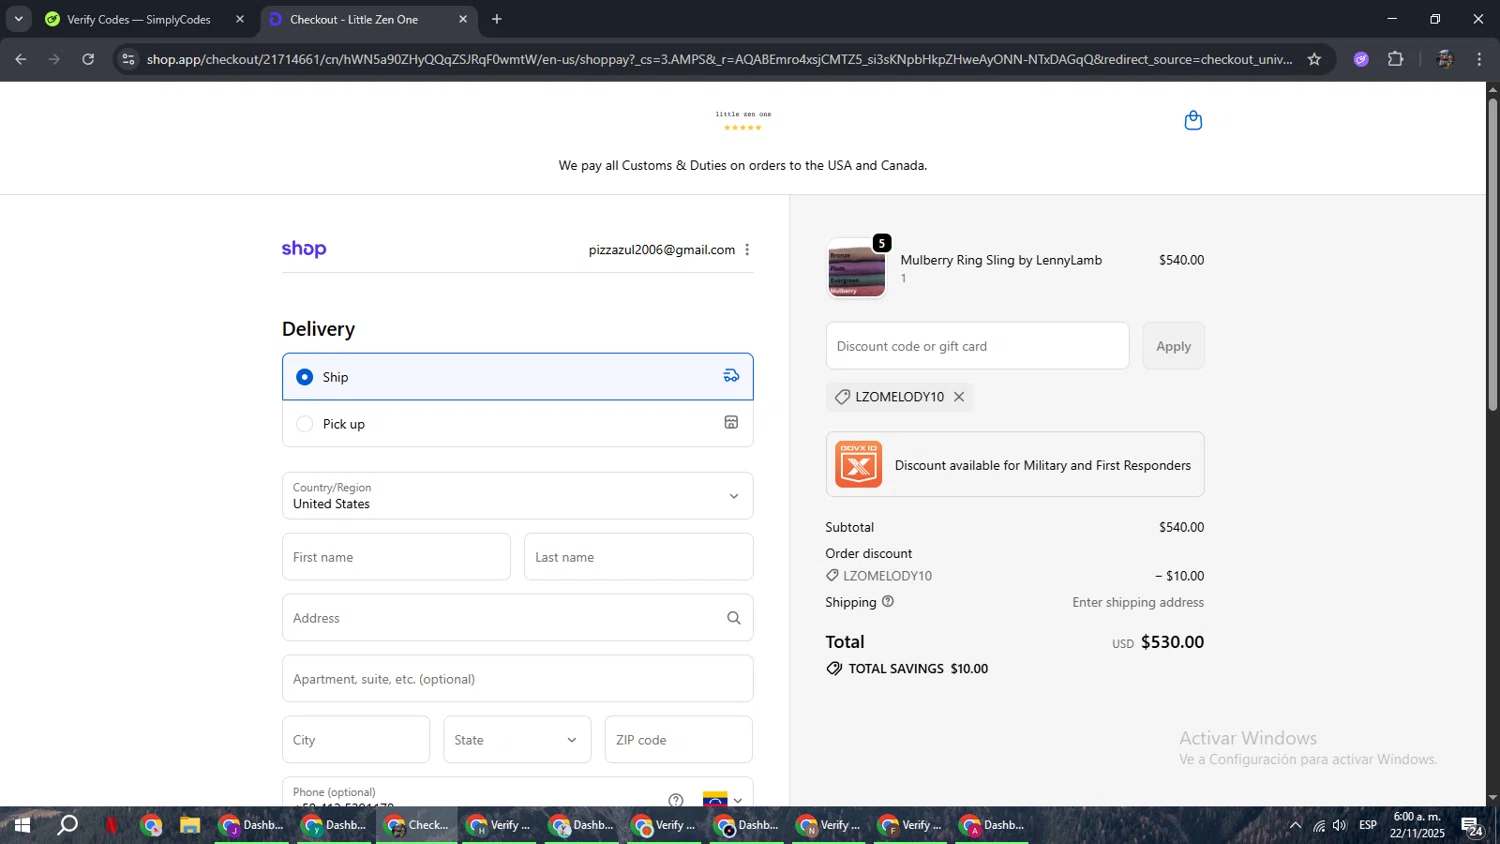Click the pizzazul2006@gmail.com account email

662,250
